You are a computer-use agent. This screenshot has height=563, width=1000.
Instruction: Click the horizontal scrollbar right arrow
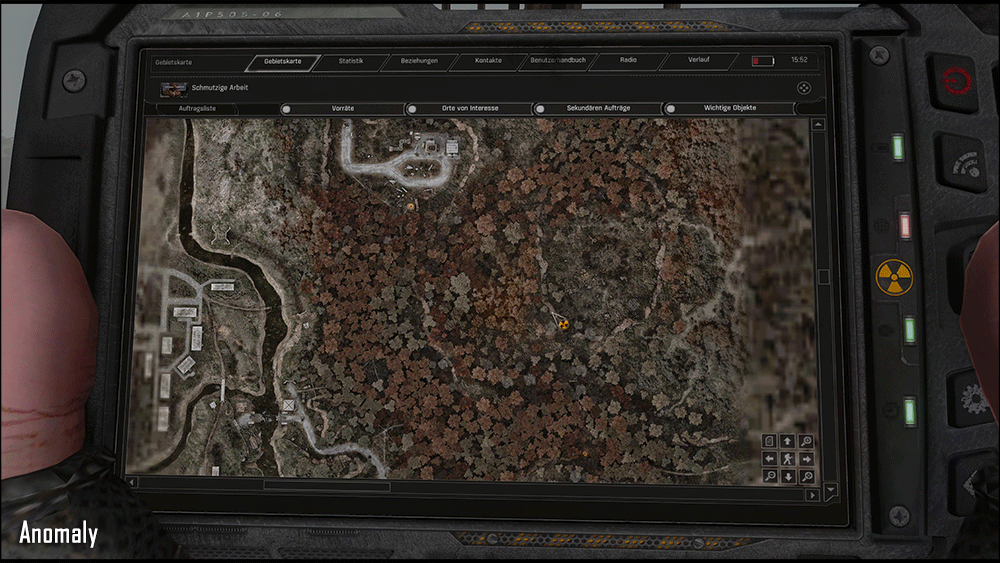pyautogui.click(x=812, y=495)
